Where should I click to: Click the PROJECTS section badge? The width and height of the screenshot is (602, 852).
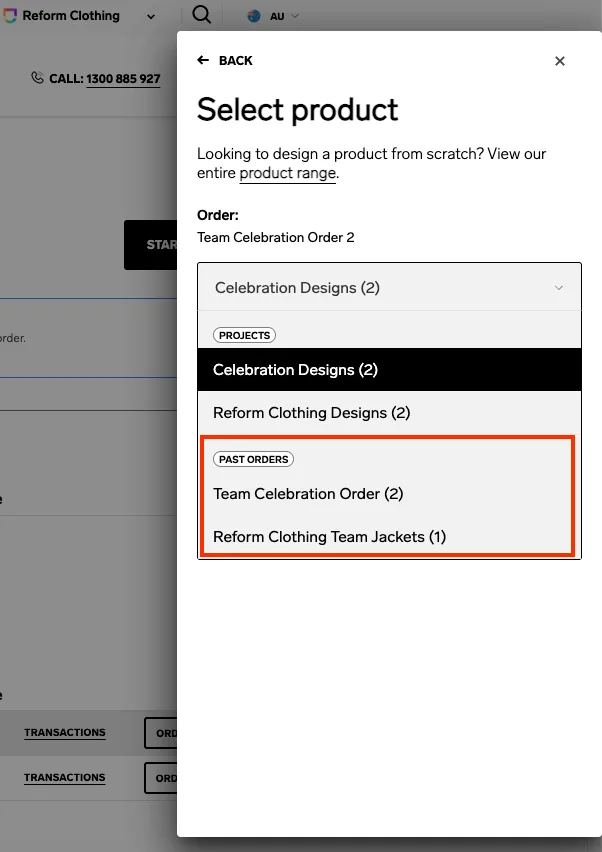coord(244,335)
